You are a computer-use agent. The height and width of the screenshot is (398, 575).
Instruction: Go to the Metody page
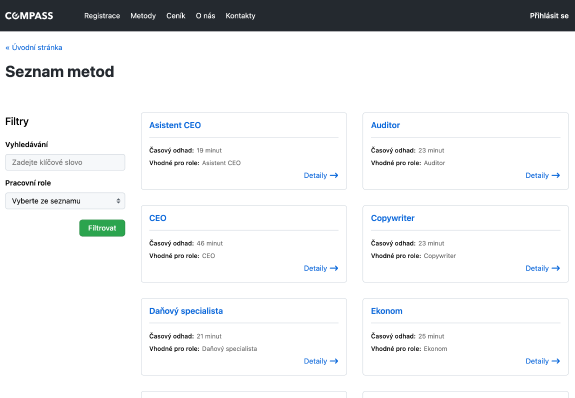pyautogui.click(x=143, y=16)
